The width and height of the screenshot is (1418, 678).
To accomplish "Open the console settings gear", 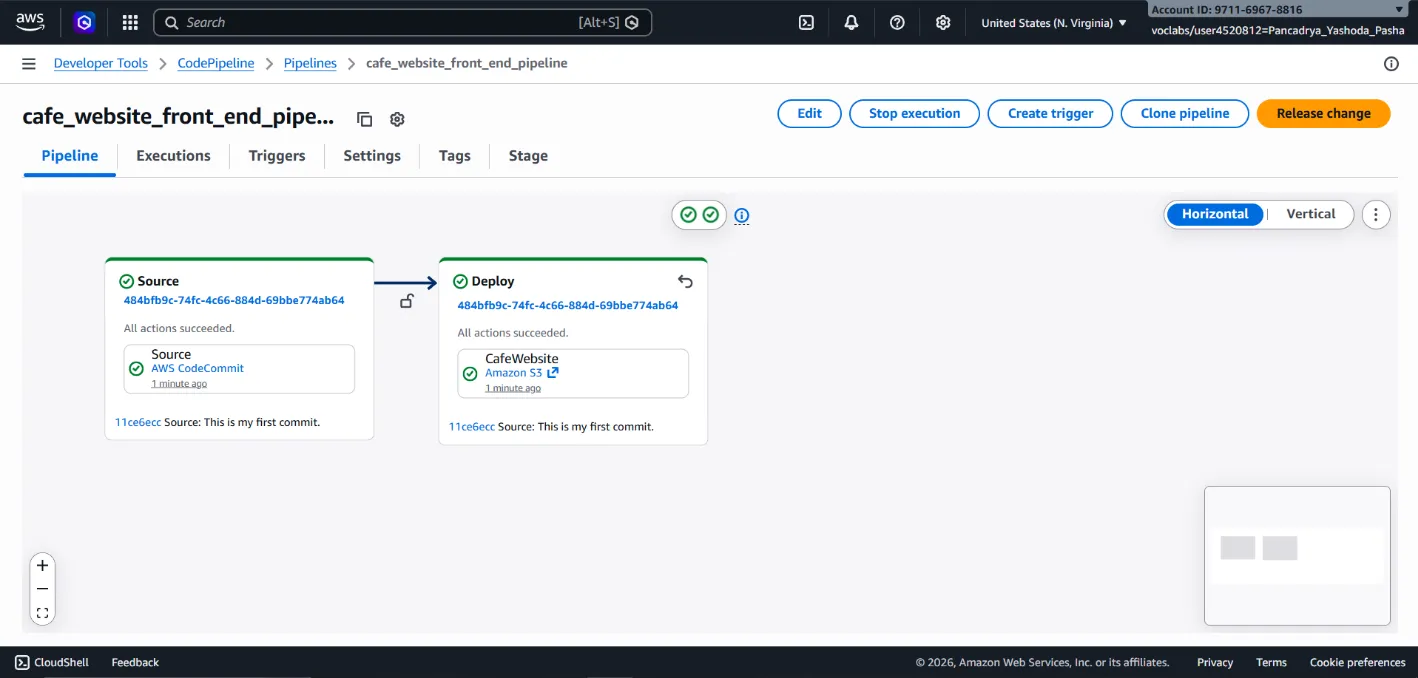I will point(942,22).
